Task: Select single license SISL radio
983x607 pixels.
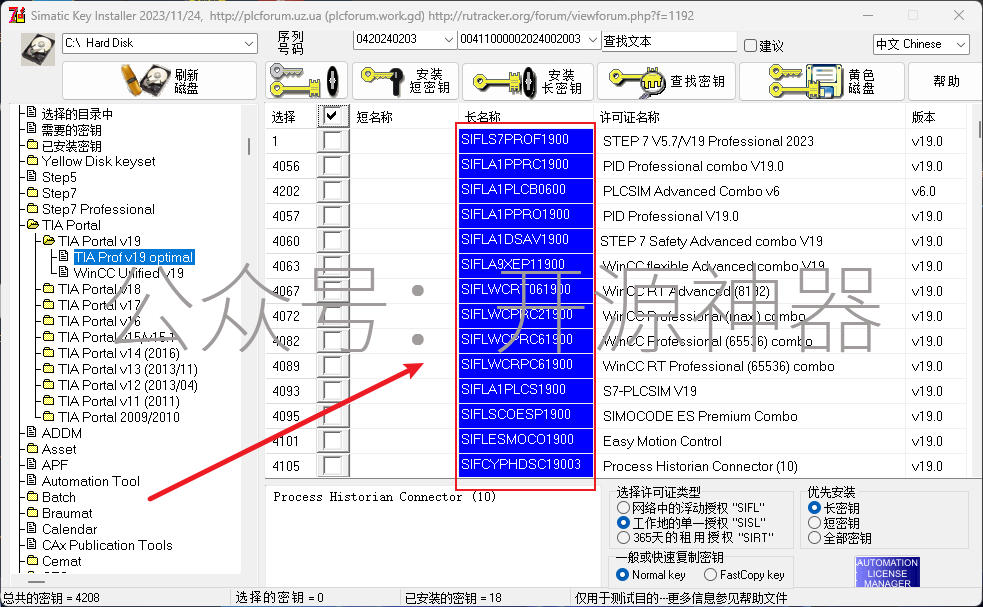Action: click(x=623, y=522)
